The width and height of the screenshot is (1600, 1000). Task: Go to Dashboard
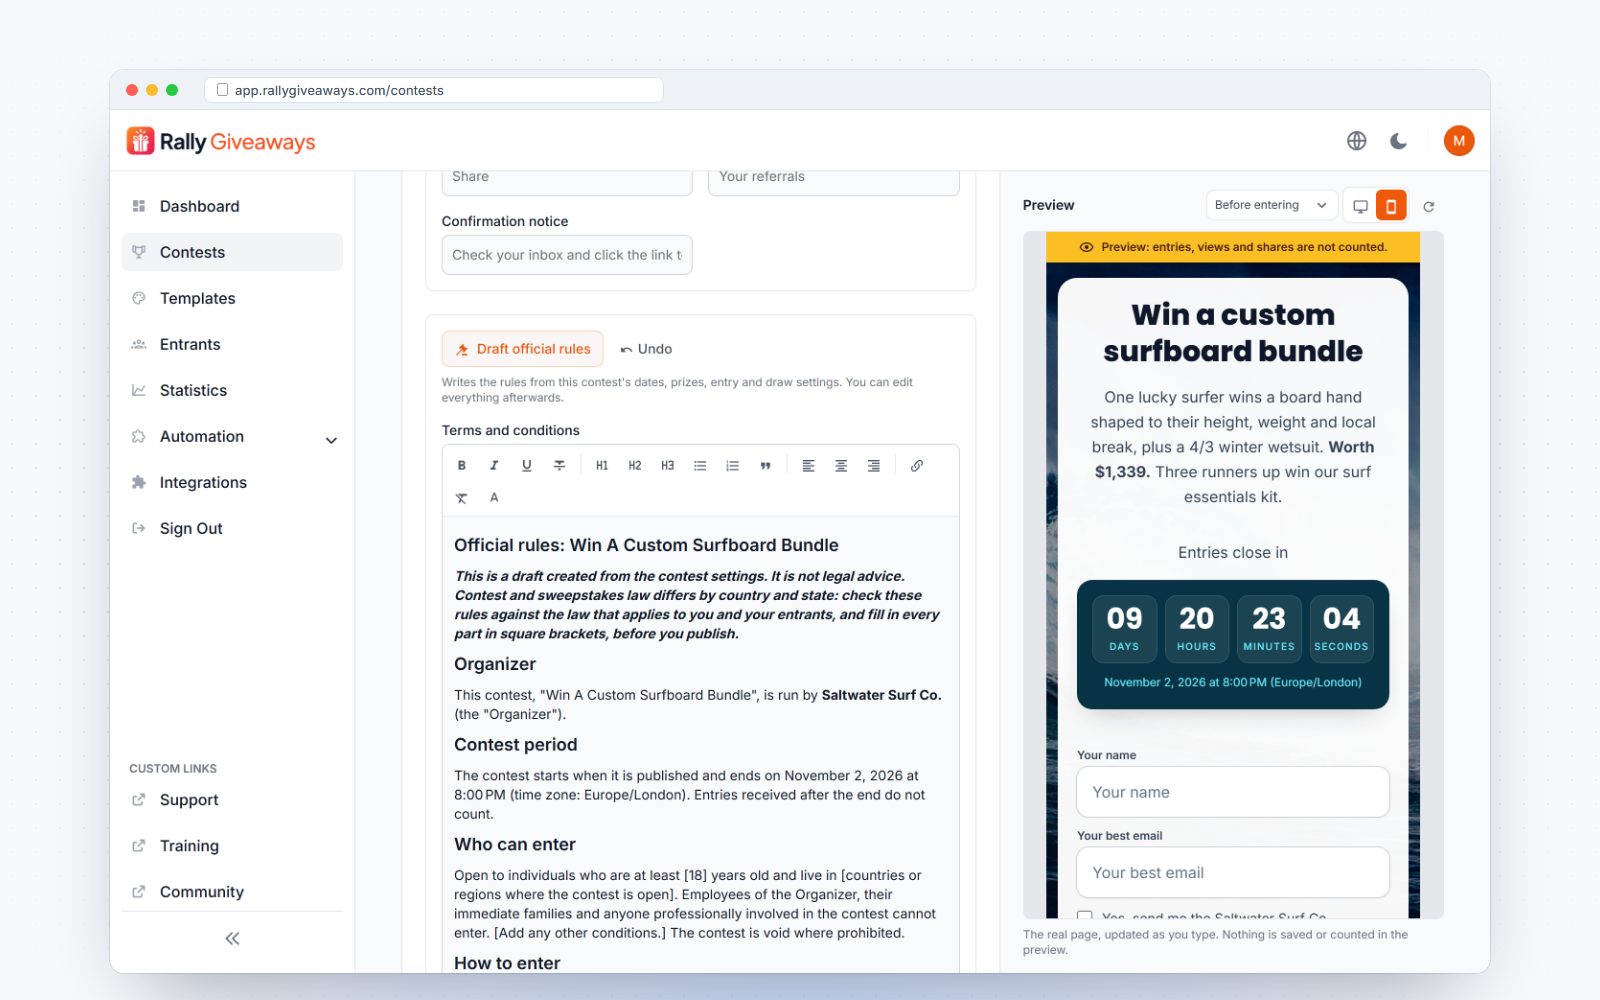pyautogui.click(x=232, y=206)
